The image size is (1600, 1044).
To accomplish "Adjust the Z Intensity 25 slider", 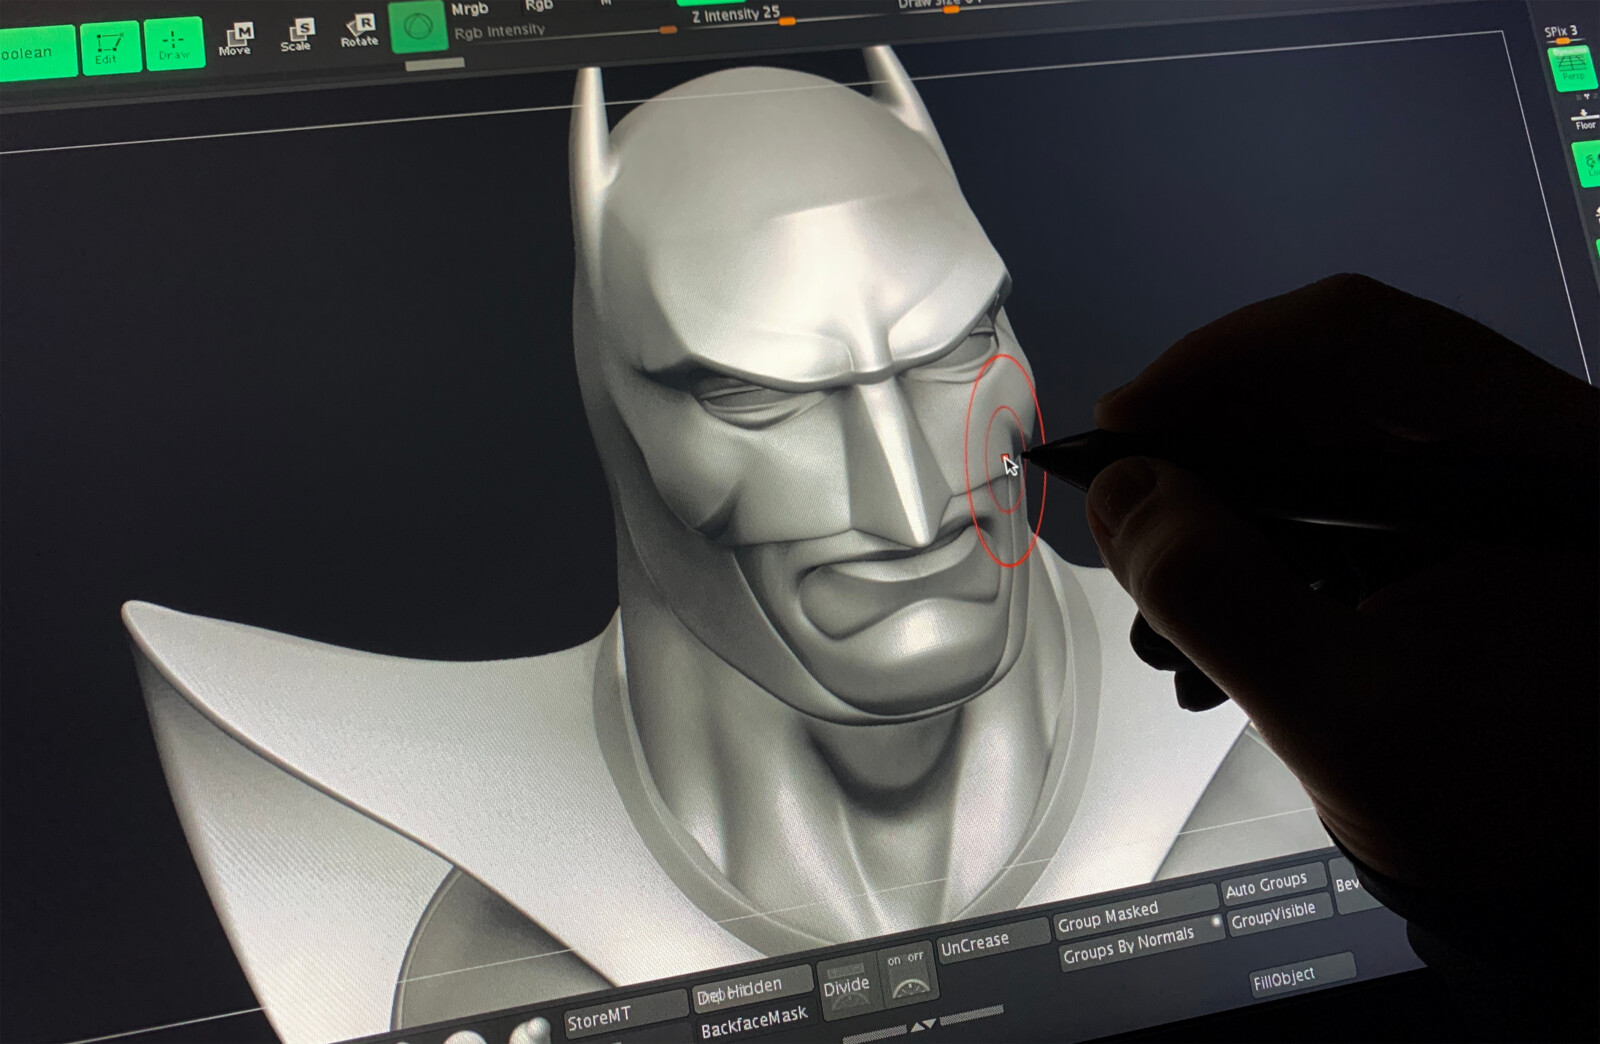I will tap(743, 16).
